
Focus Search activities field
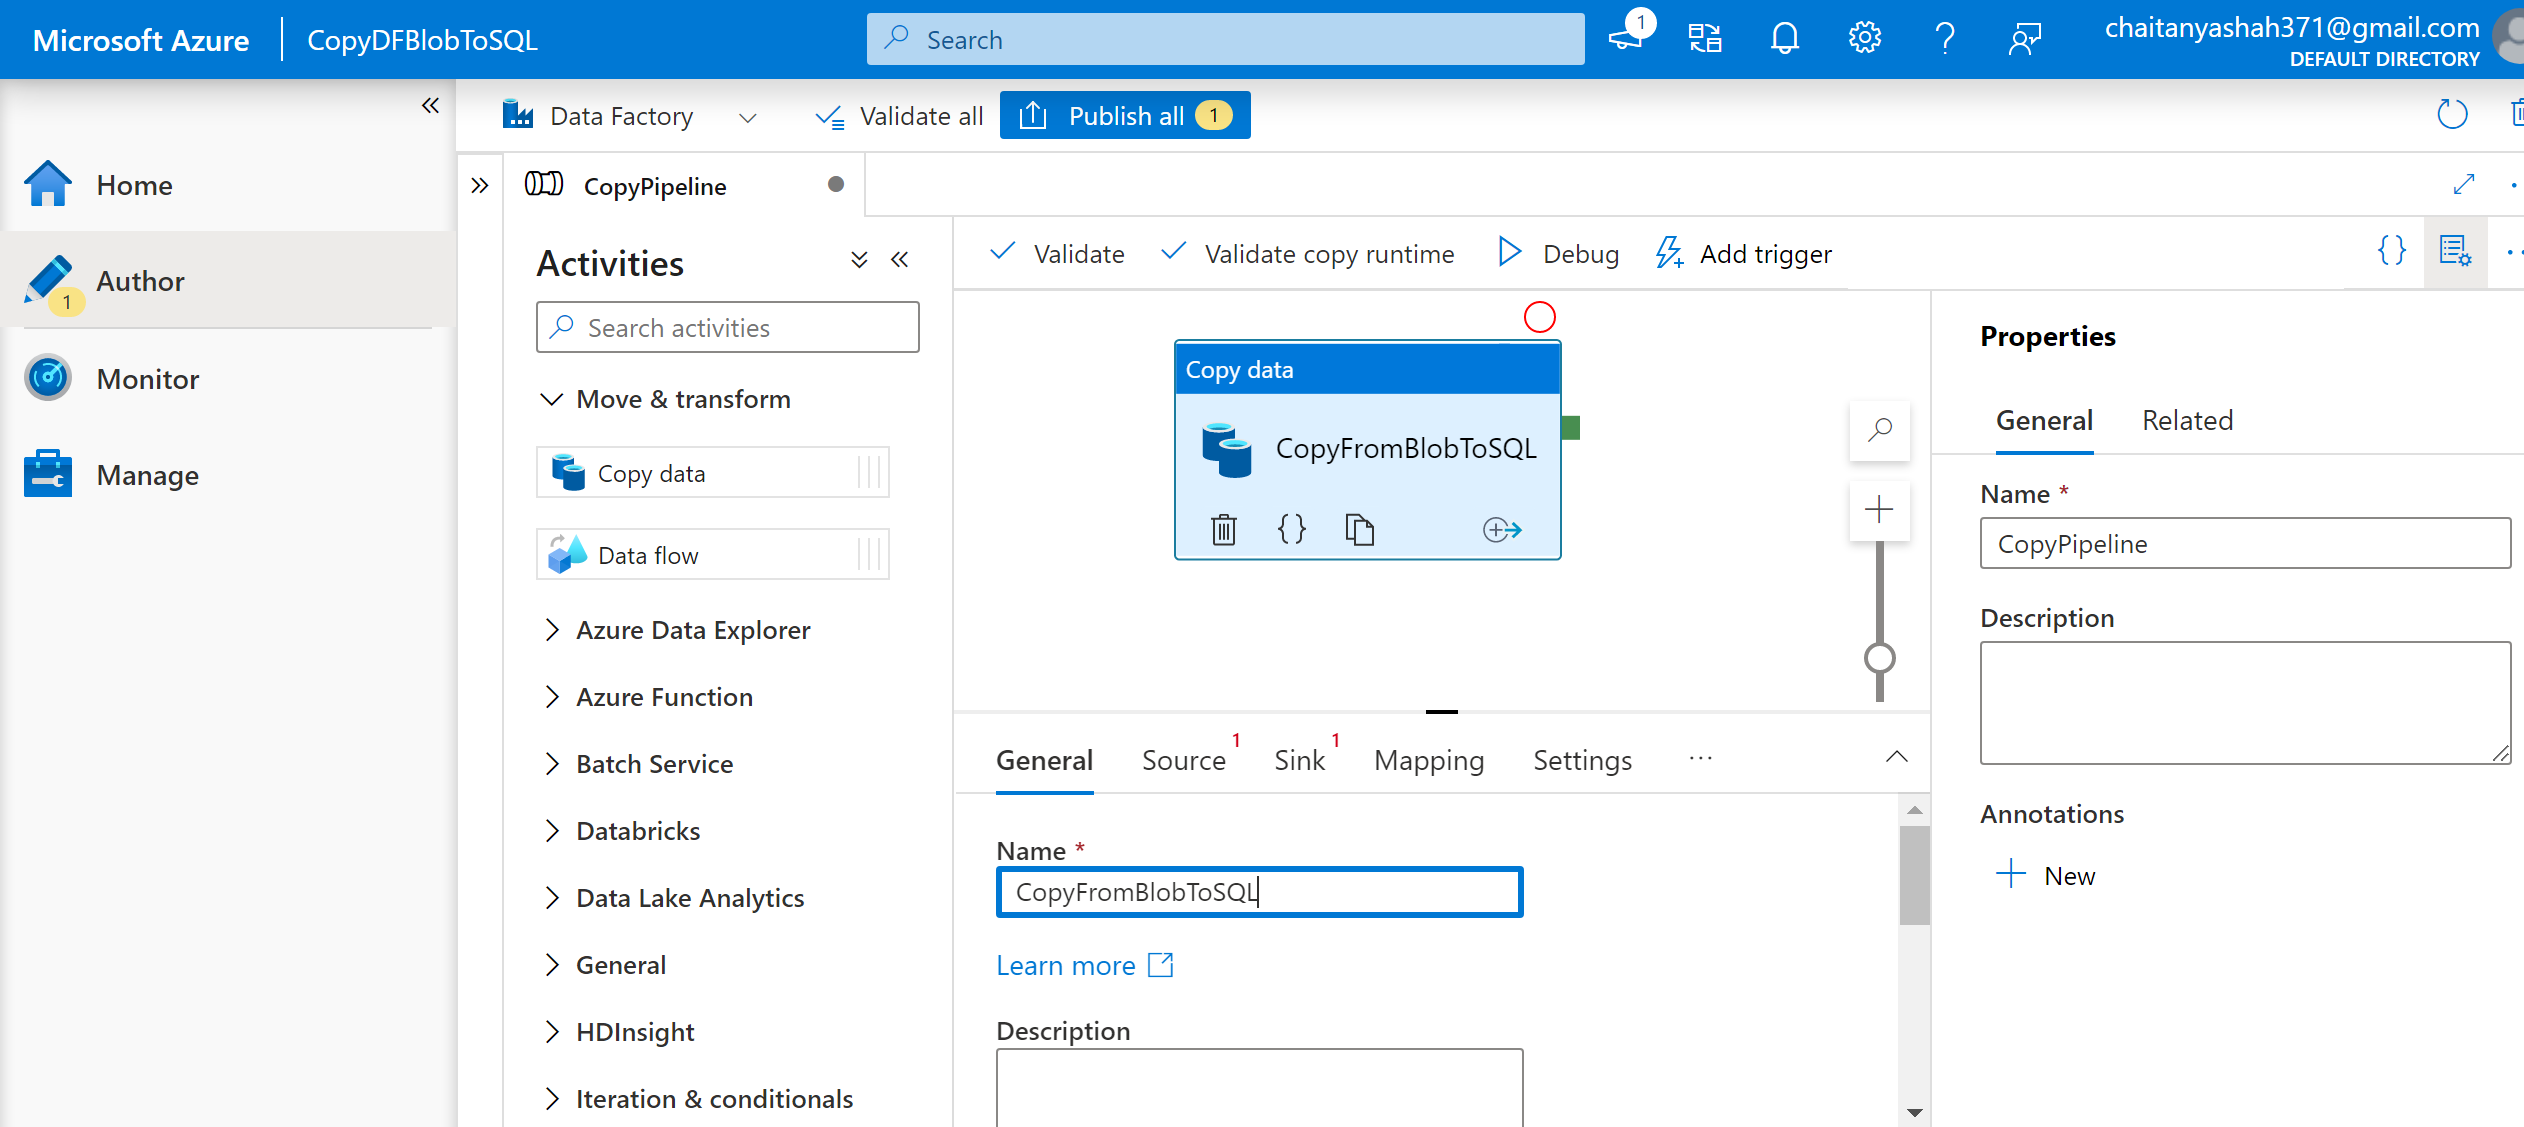(727, 328)
